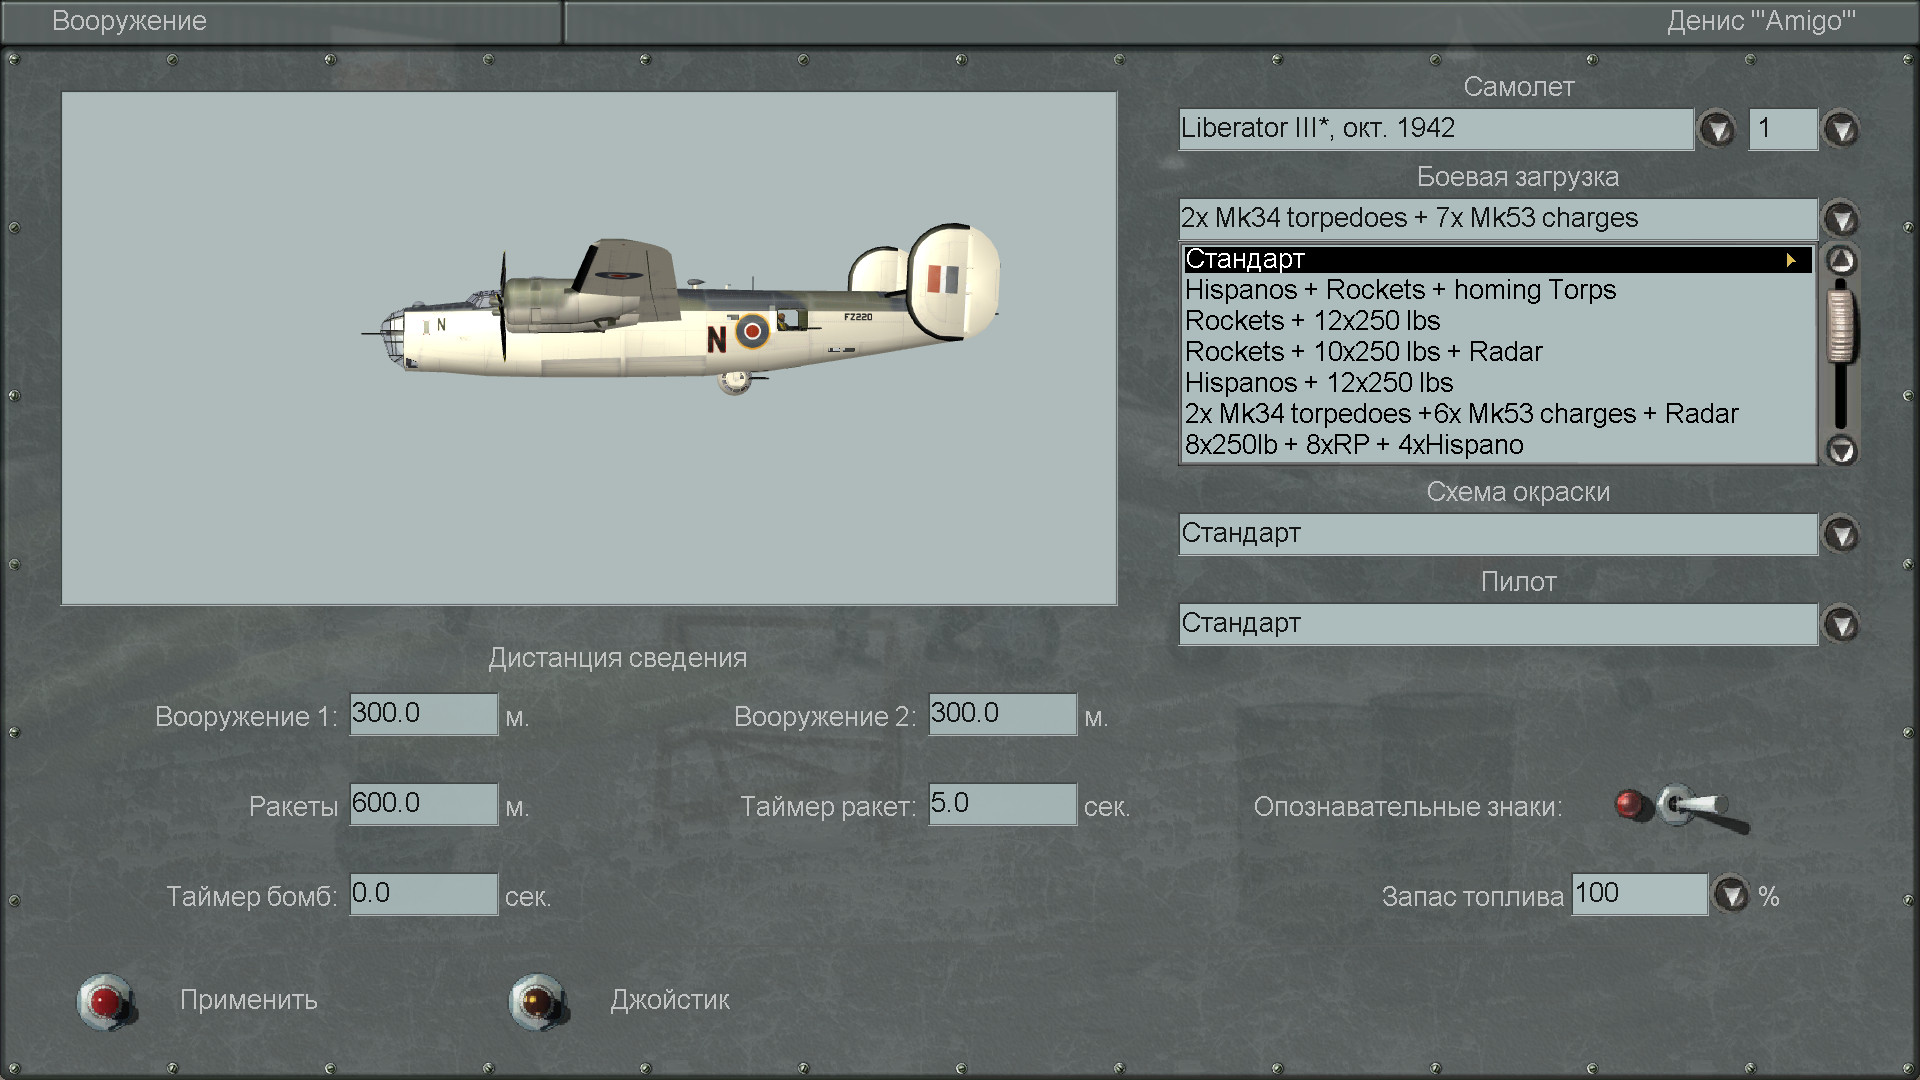
Task: Select 8x250lb + 8xRP + 4xHispano option
Action: coord(1354,445)
